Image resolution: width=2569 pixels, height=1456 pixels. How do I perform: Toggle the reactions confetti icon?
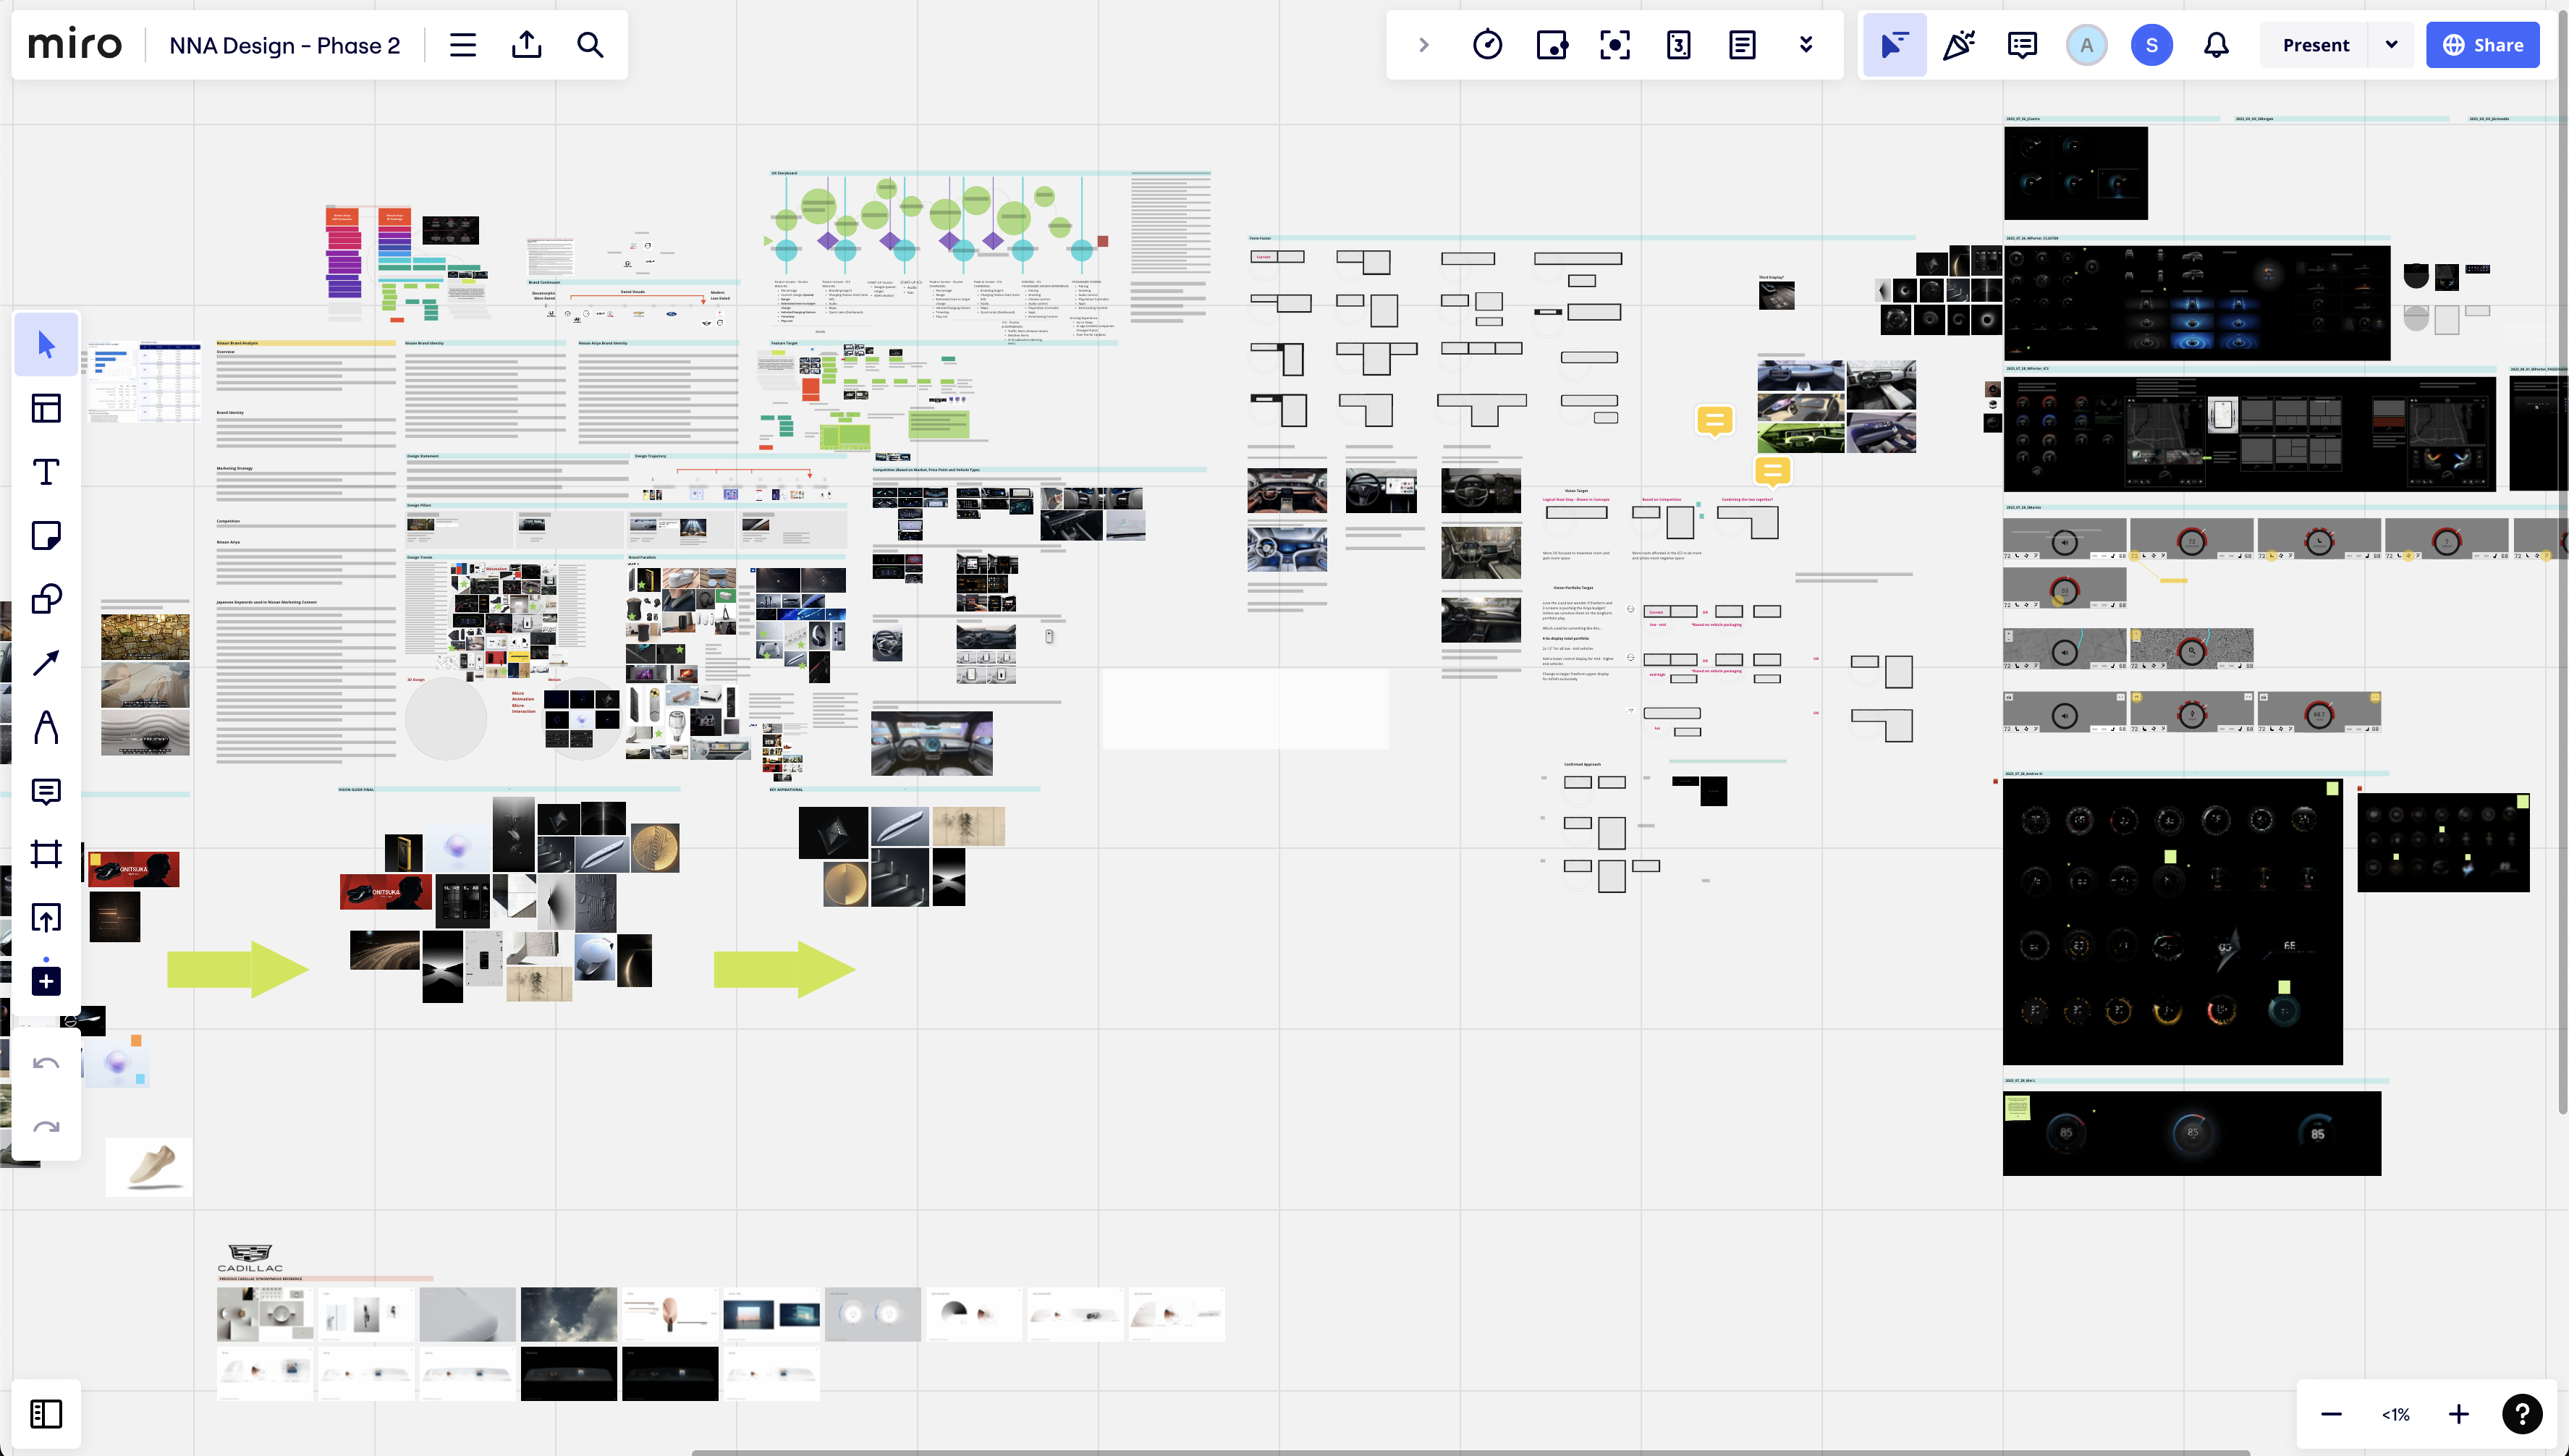(x=1958, y=45)
